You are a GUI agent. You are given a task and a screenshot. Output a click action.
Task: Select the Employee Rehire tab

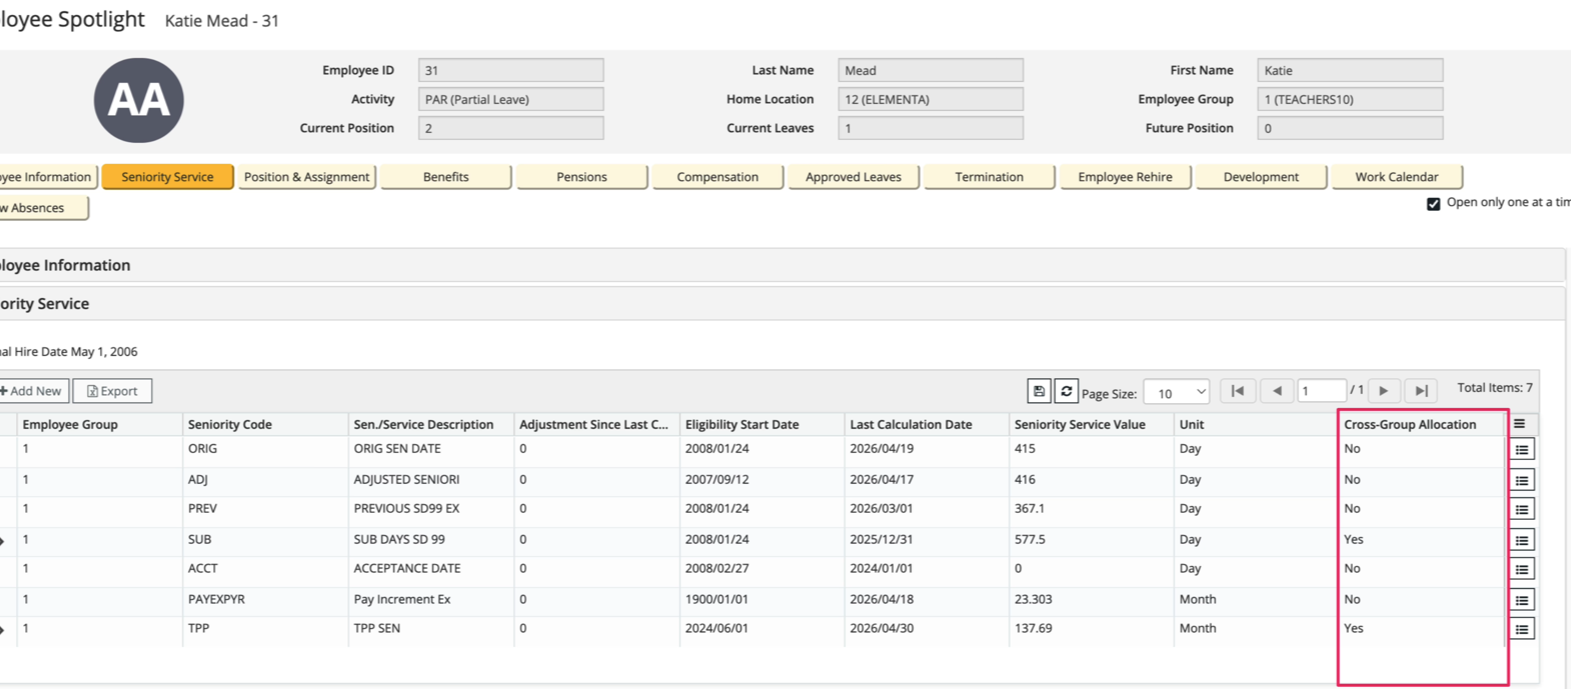coord(1125,177)
